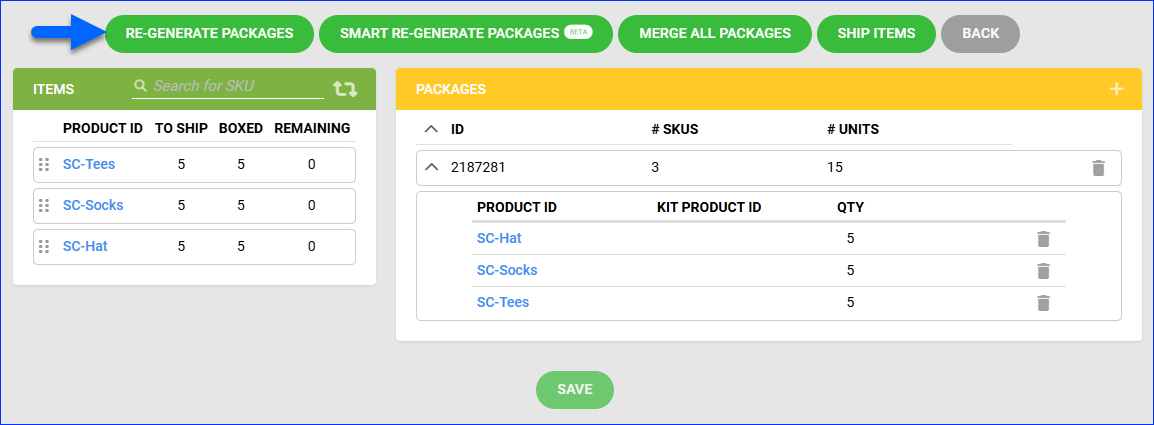Collapse all packages using header chevron

click(x=431, y=129)
